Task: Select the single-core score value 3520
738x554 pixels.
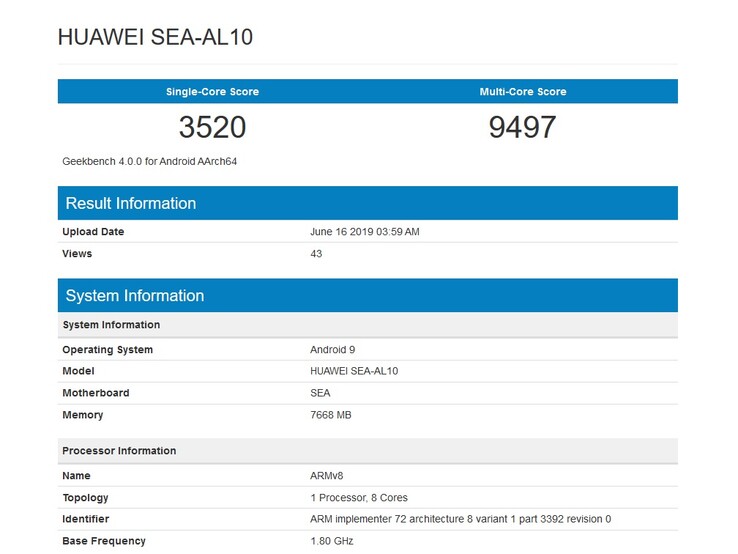Action: pos(212,127)
